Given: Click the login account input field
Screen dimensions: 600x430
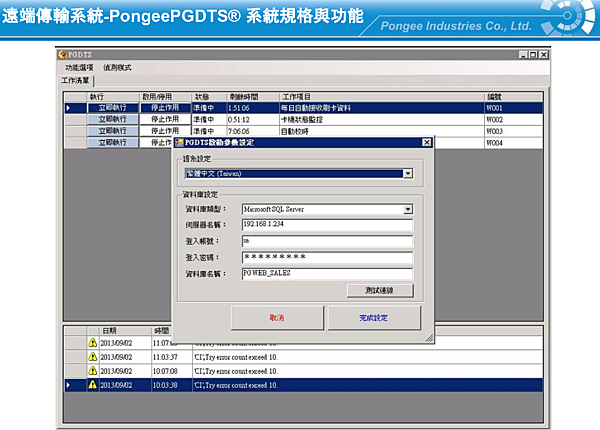Looking at the screenshot, I should 327,241.
